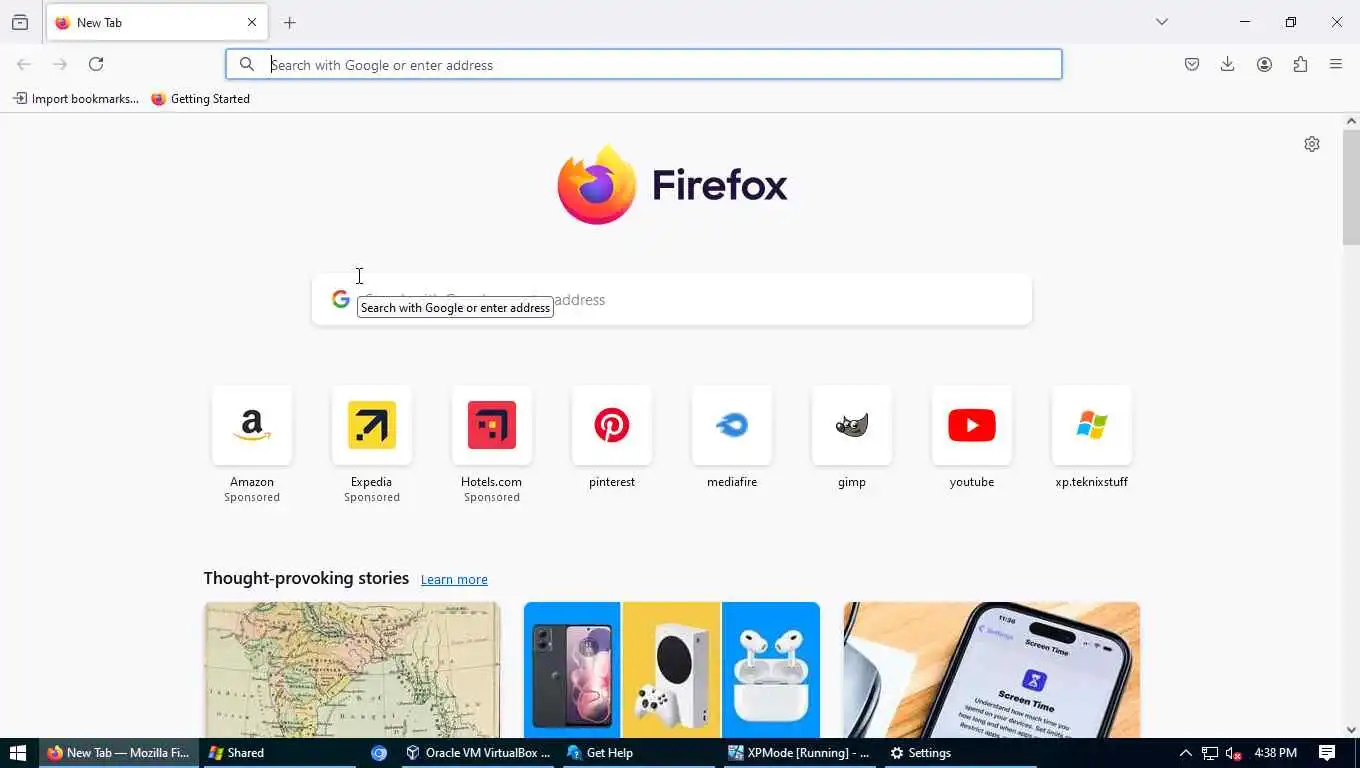
Task: Open the list all tabs dropdown
Action: [x=1162, y=22]
